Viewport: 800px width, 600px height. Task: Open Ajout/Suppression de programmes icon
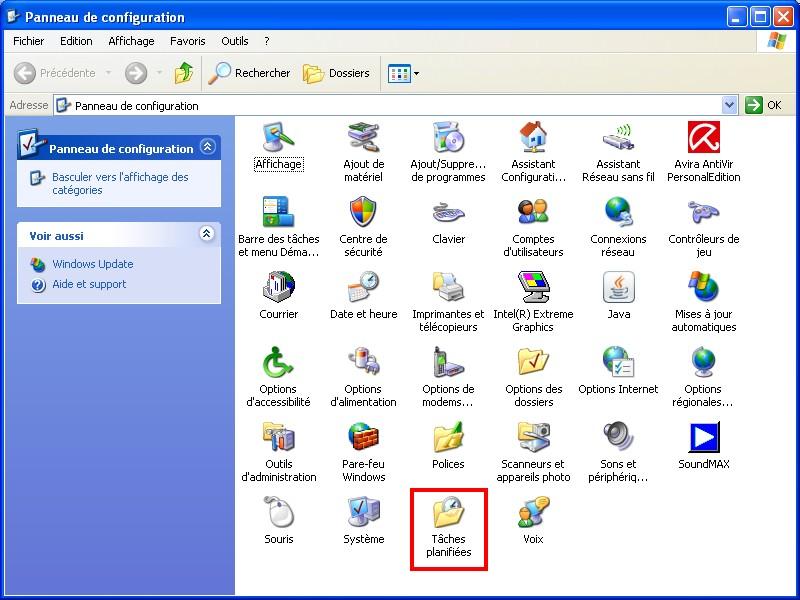point(448,138)
